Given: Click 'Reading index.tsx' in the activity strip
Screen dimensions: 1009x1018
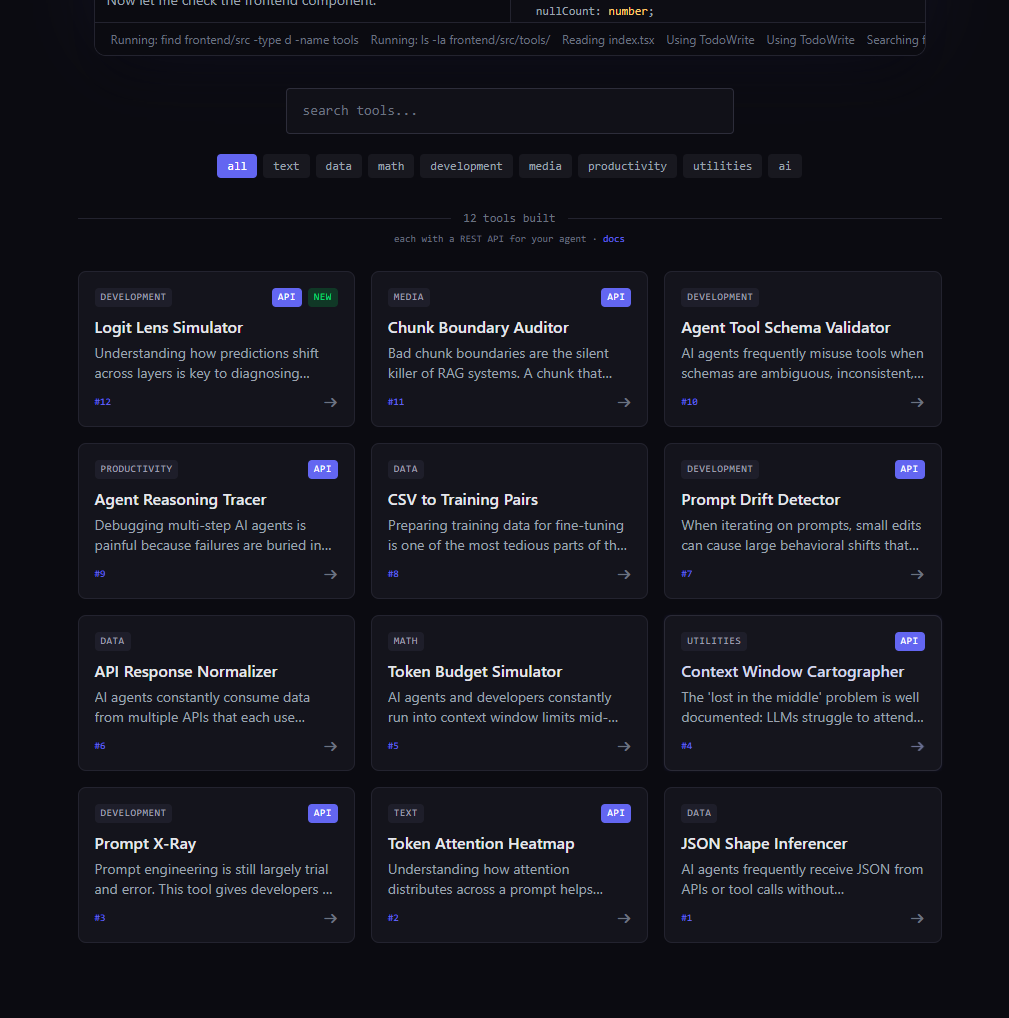Looking at the screenshot, I should pos(608,40).
